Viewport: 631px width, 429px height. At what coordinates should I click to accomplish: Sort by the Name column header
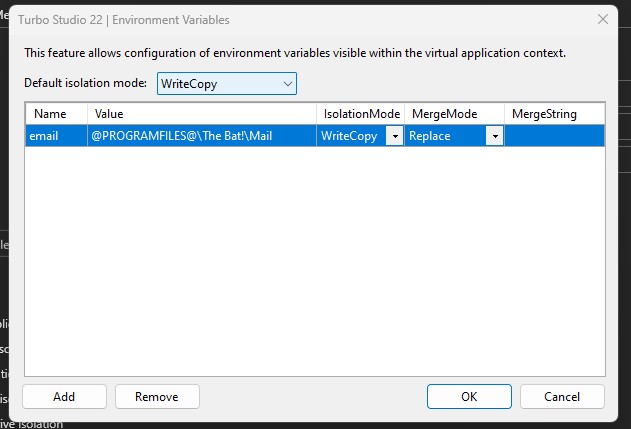coord(56,114)
